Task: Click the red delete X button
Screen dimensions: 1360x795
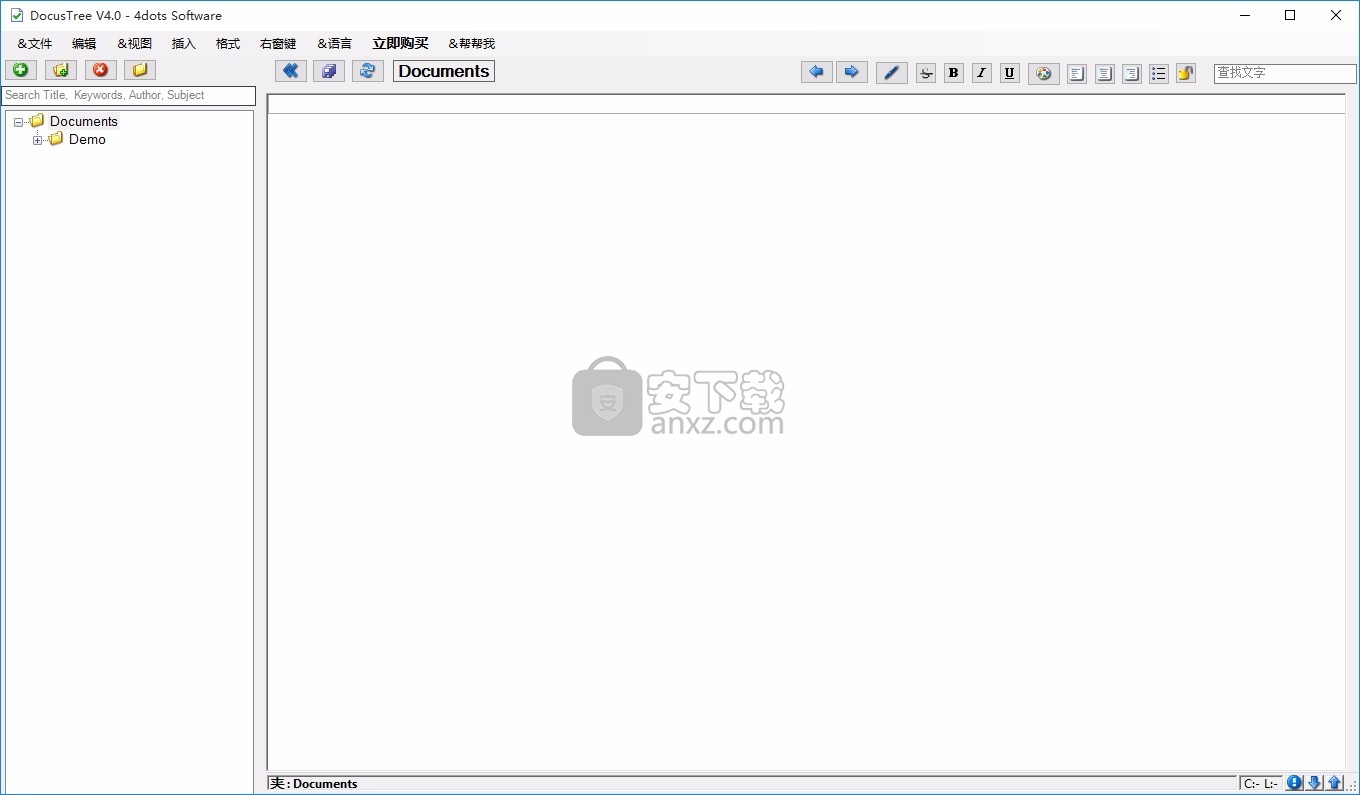Action: click(101, 70)
